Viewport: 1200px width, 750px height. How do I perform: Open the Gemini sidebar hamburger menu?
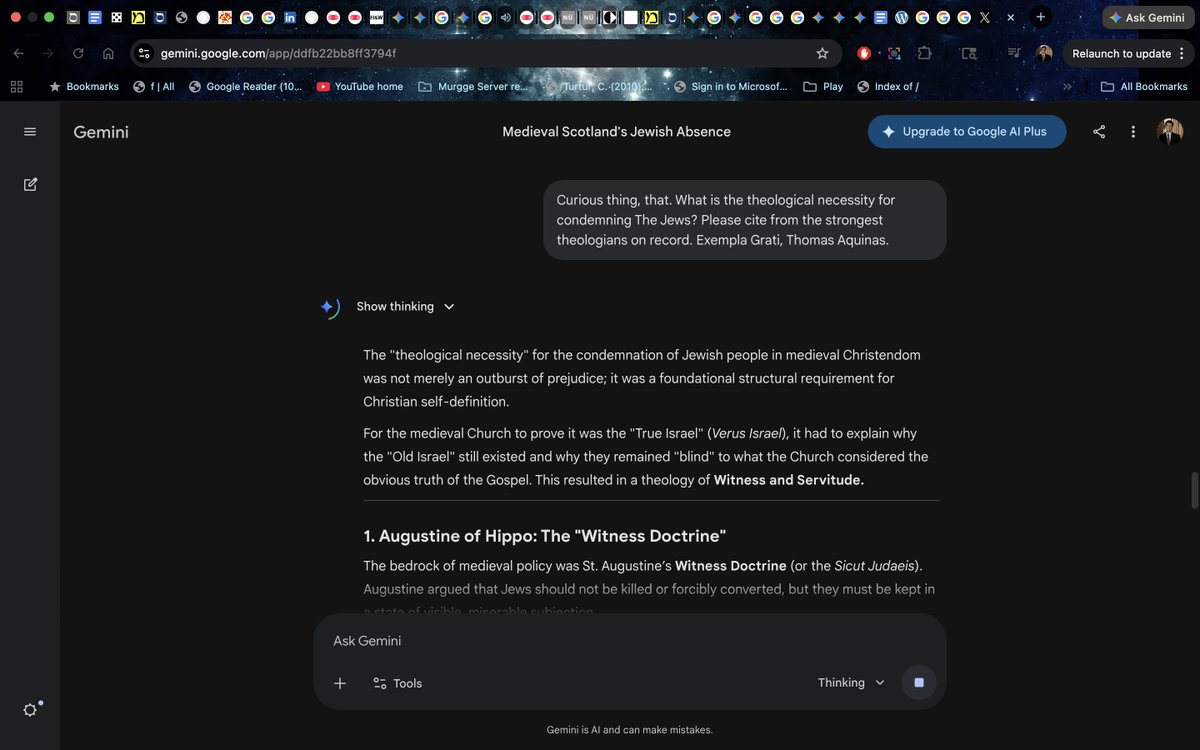pos(30,132)
